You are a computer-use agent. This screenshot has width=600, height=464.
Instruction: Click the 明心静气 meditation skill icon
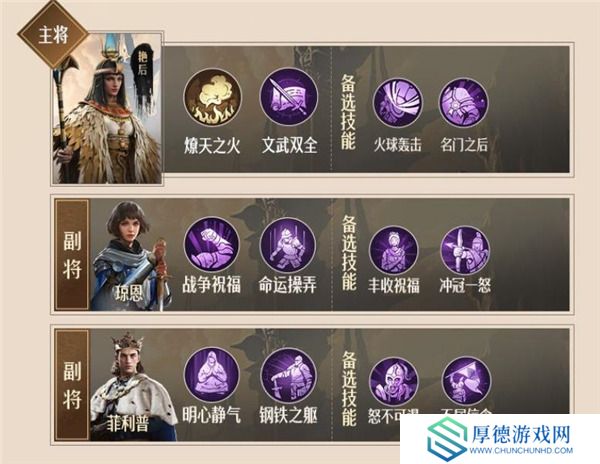(x=212, y=377)
